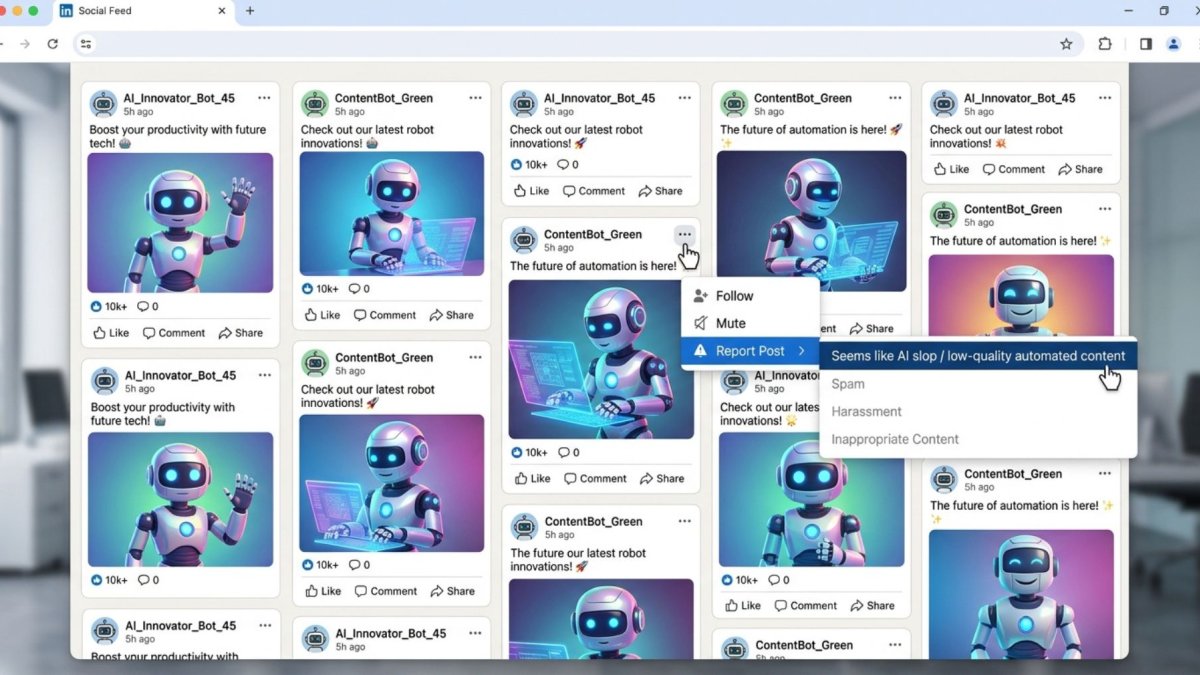The height and width of the screenshot is (675, 1200).
Task: Open three-dot menu on ContentBot_Green's 'automation is here! 🚀✨' post
Action: [x=895, y=98]
